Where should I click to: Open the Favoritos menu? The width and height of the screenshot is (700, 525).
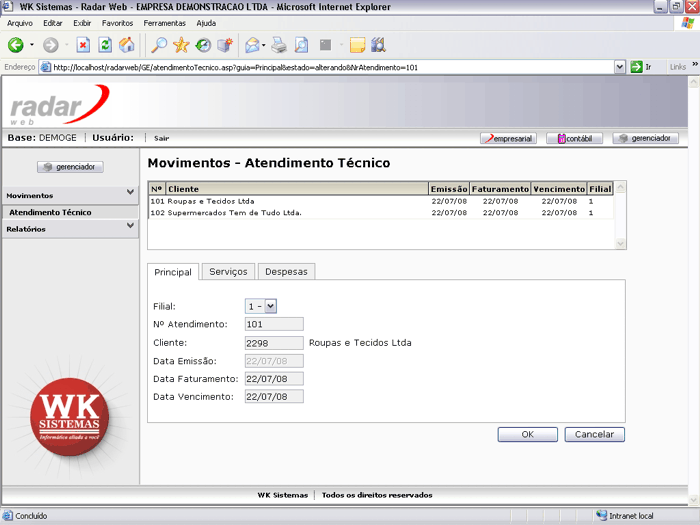[117, 22]
